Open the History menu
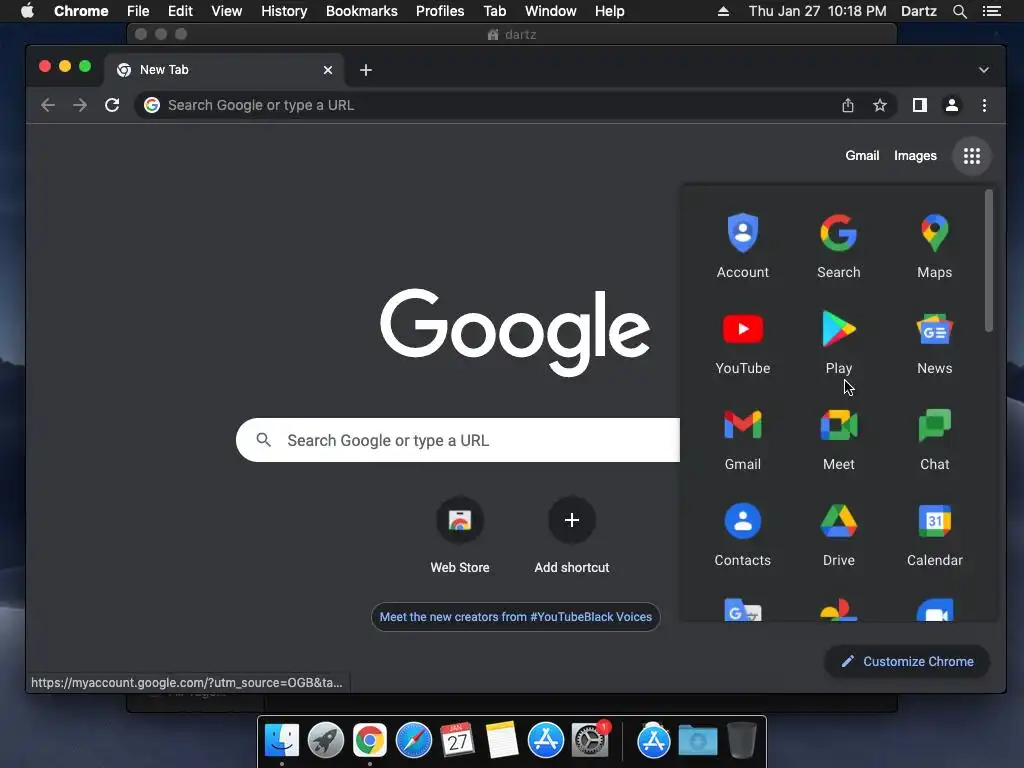 (283, 11)
